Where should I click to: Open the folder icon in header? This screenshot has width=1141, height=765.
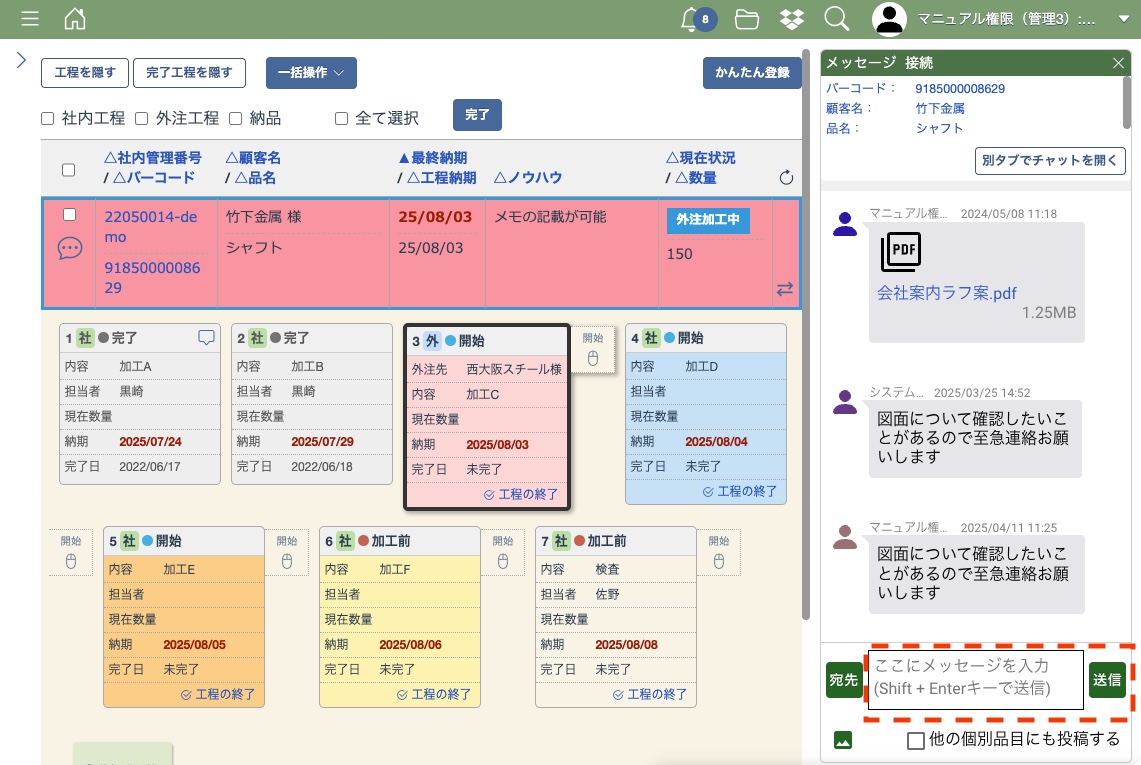(x=746, y=19)
